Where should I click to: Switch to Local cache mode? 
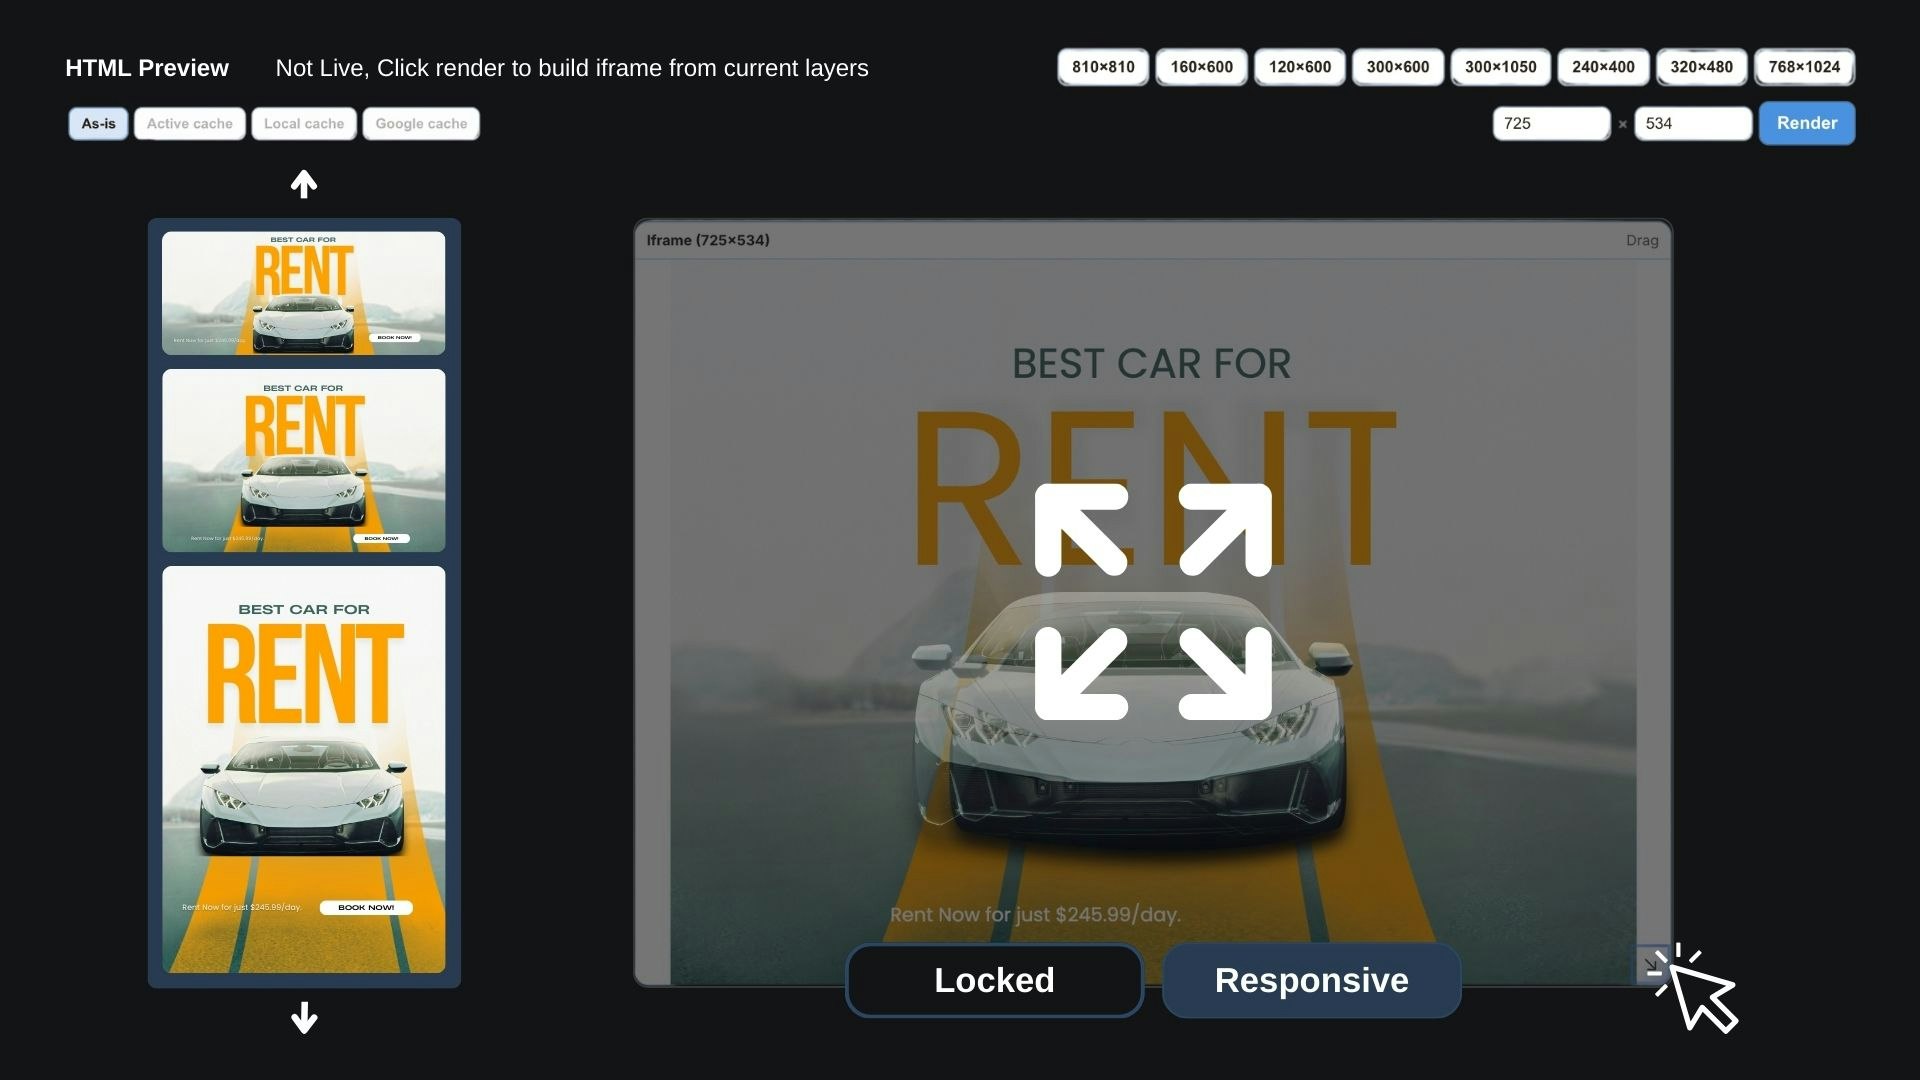[x=303, y=124]
